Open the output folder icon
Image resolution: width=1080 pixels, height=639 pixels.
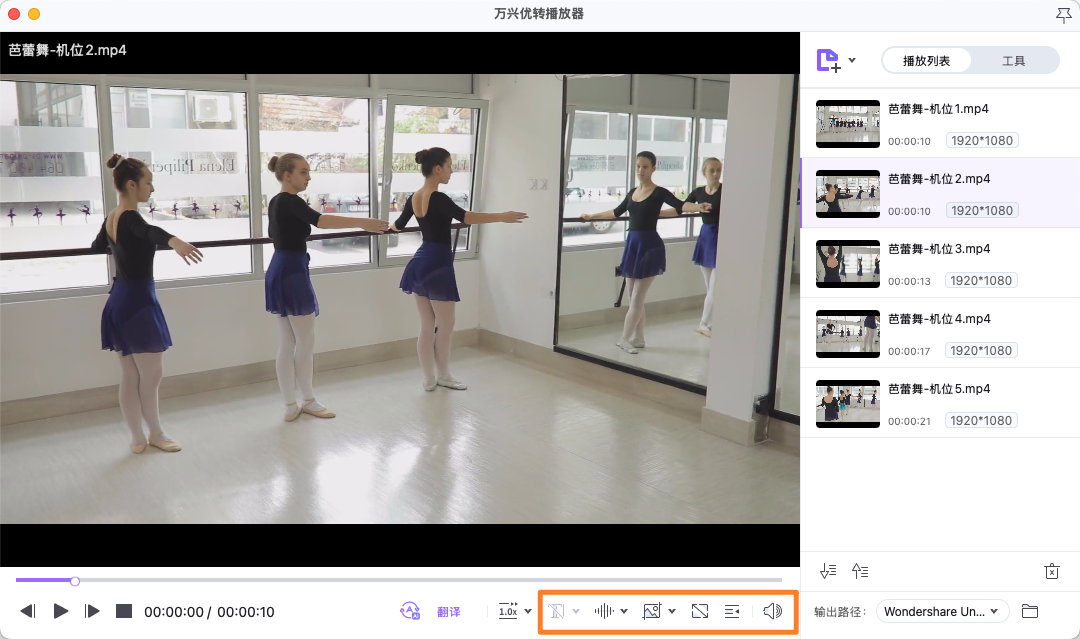(1030, 611)
